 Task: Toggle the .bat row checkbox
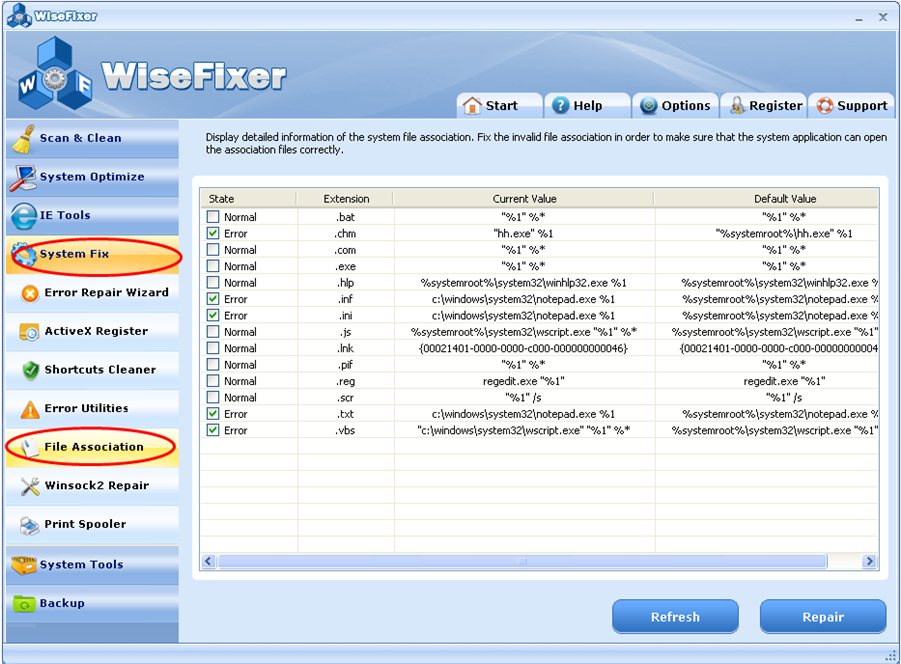(213, 217)
